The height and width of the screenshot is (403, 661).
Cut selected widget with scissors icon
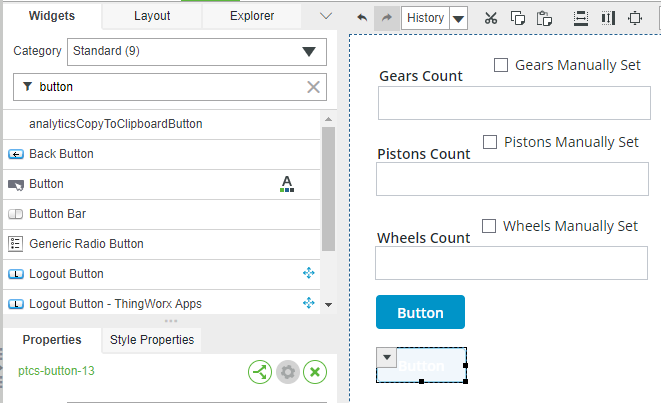(491, 18)
